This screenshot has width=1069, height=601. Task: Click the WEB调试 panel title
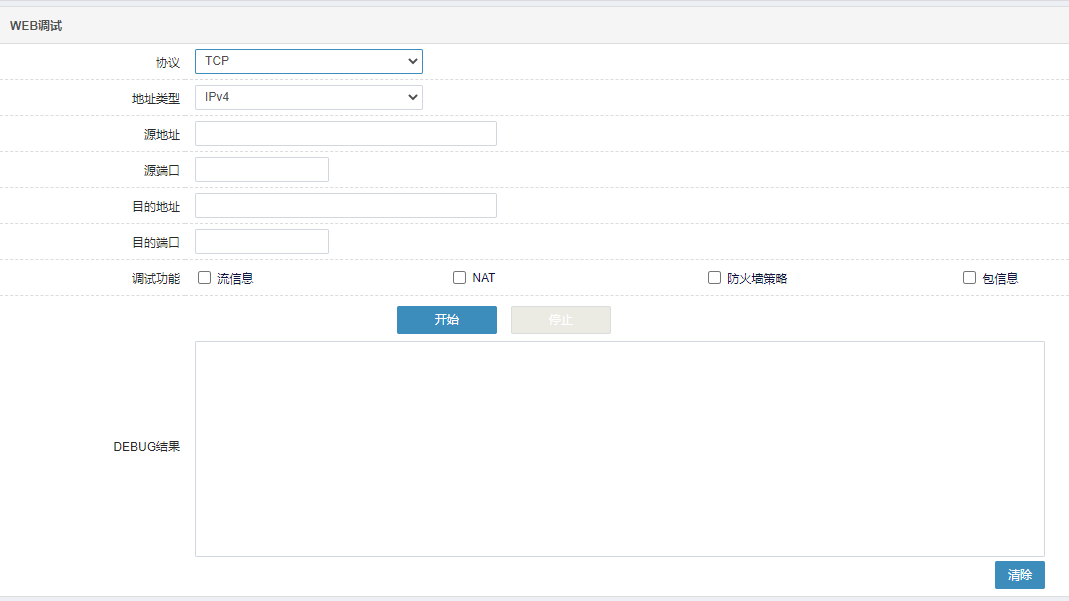[36, 26]
